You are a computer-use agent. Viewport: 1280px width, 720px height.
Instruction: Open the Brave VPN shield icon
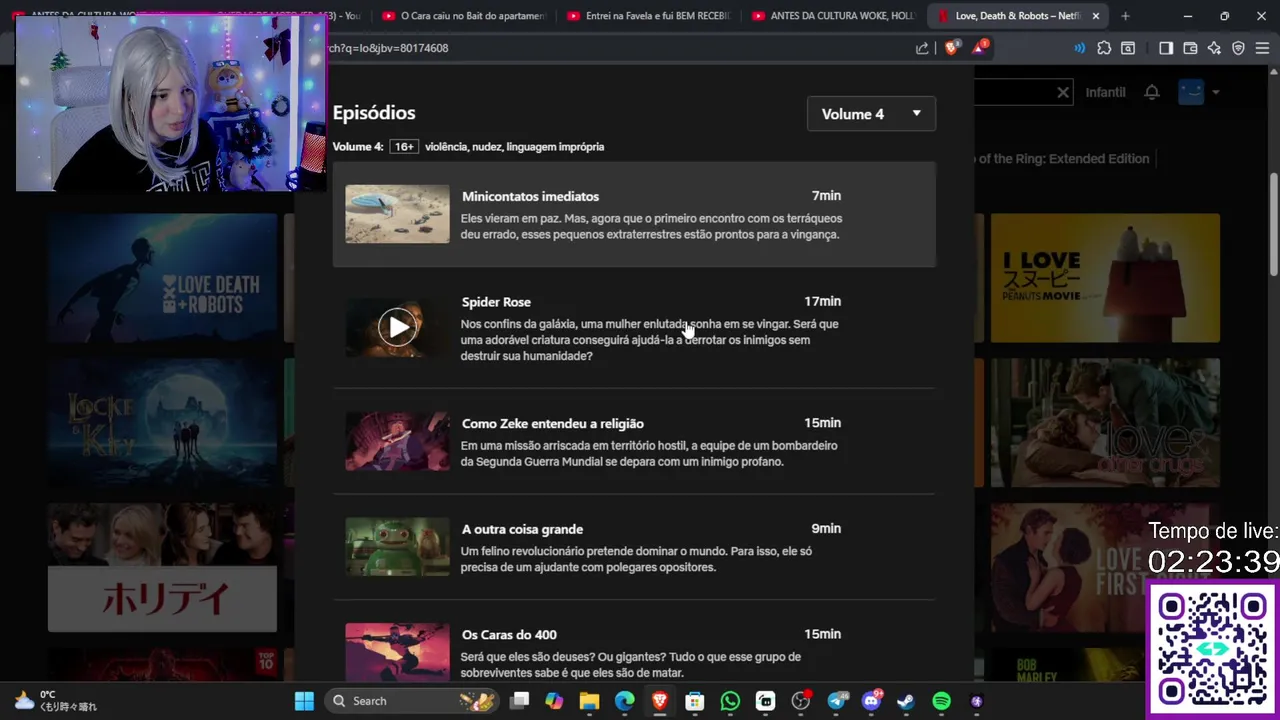pos(1238,48)
